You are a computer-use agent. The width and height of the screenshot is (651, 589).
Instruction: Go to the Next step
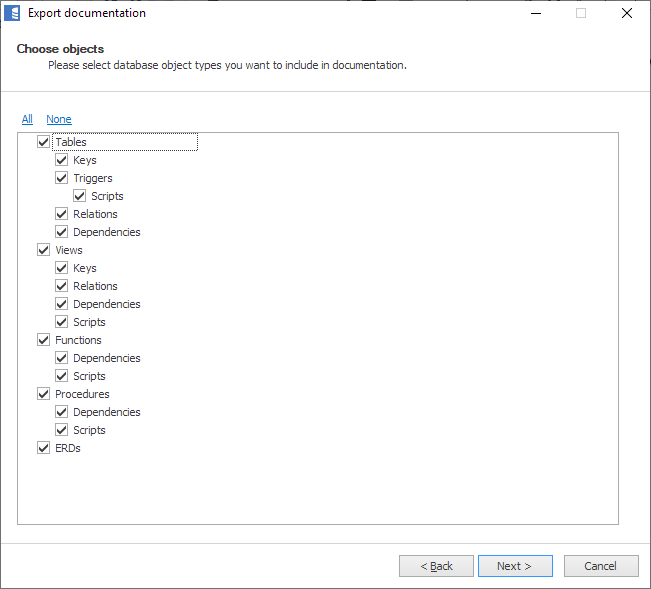tap(515, 566)
